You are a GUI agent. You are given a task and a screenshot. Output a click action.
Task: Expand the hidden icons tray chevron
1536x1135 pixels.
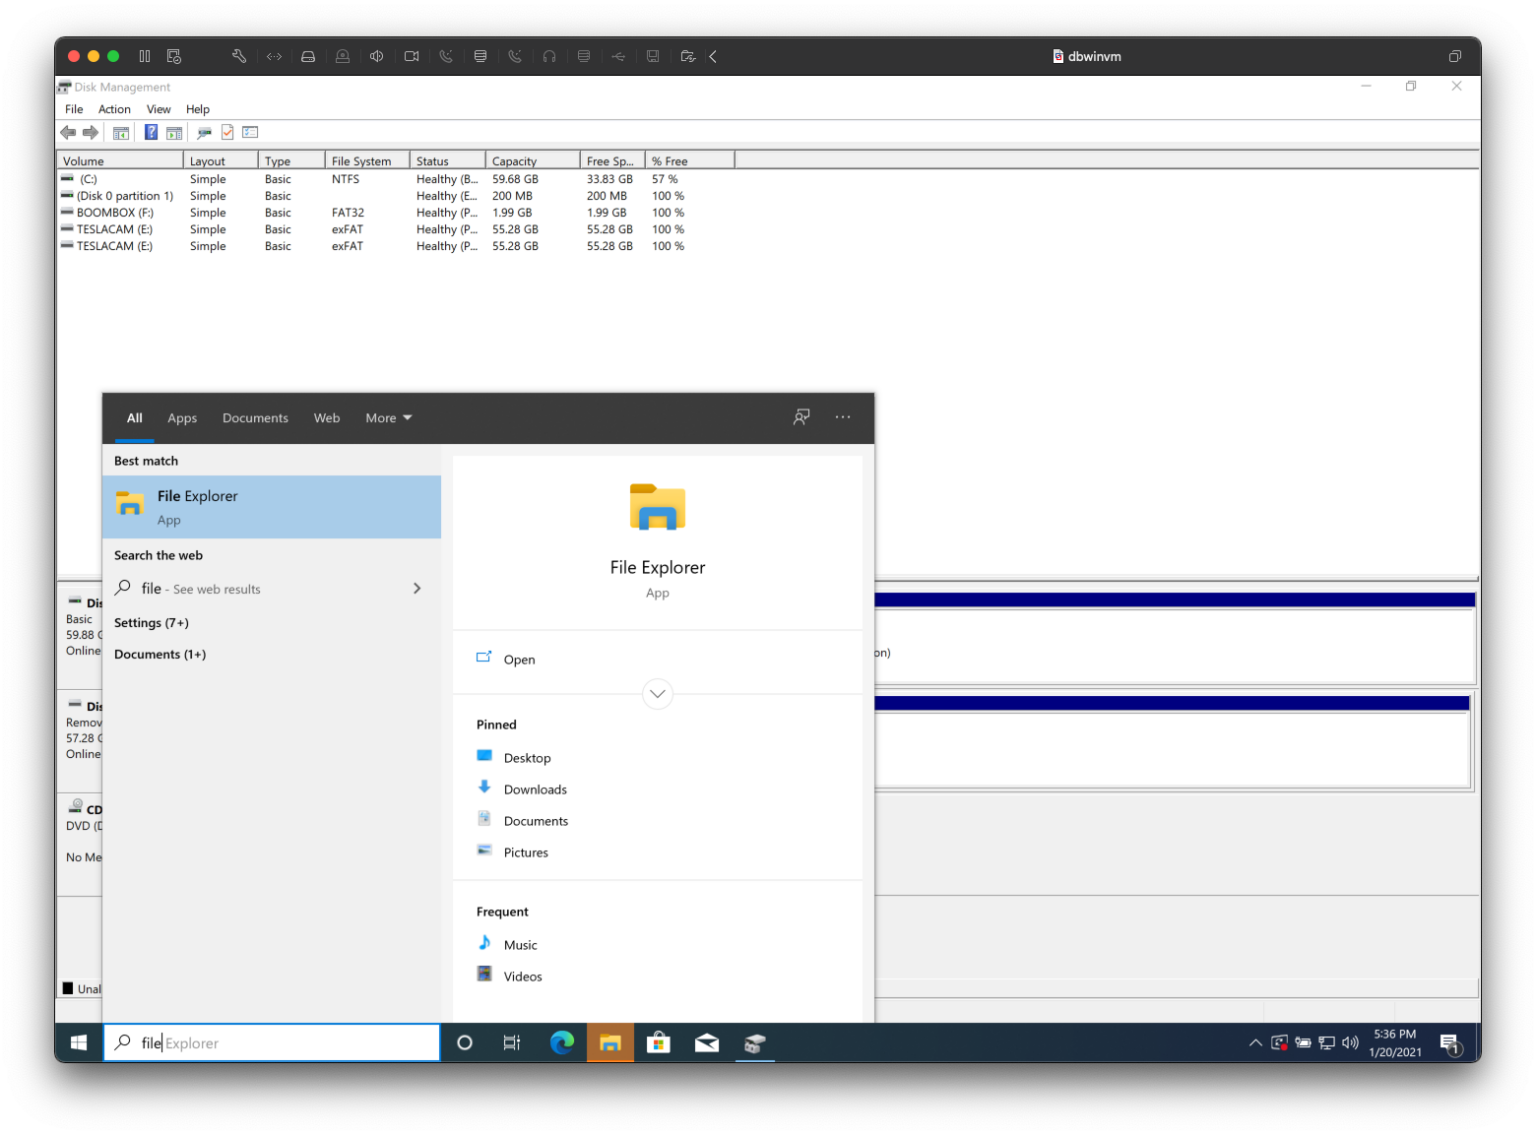click(x=1255, y=1042)
